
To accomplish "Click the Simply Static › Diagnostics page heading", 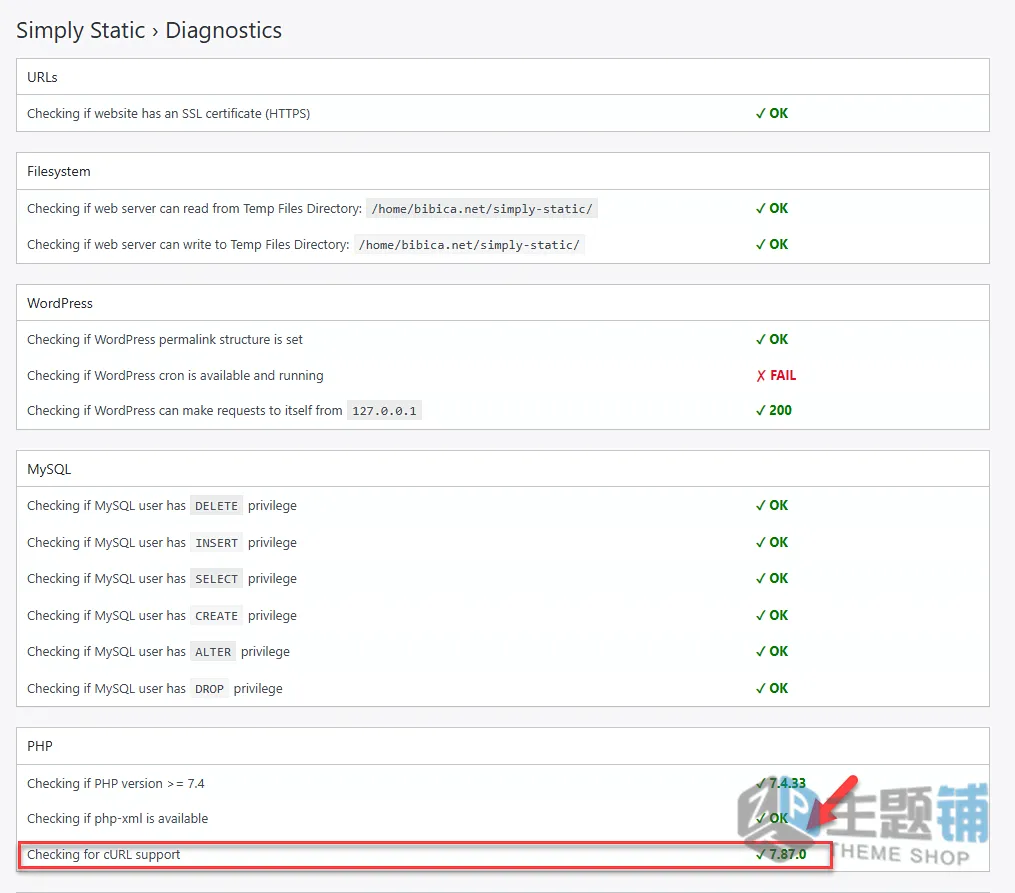I will [x=149, y=30].
